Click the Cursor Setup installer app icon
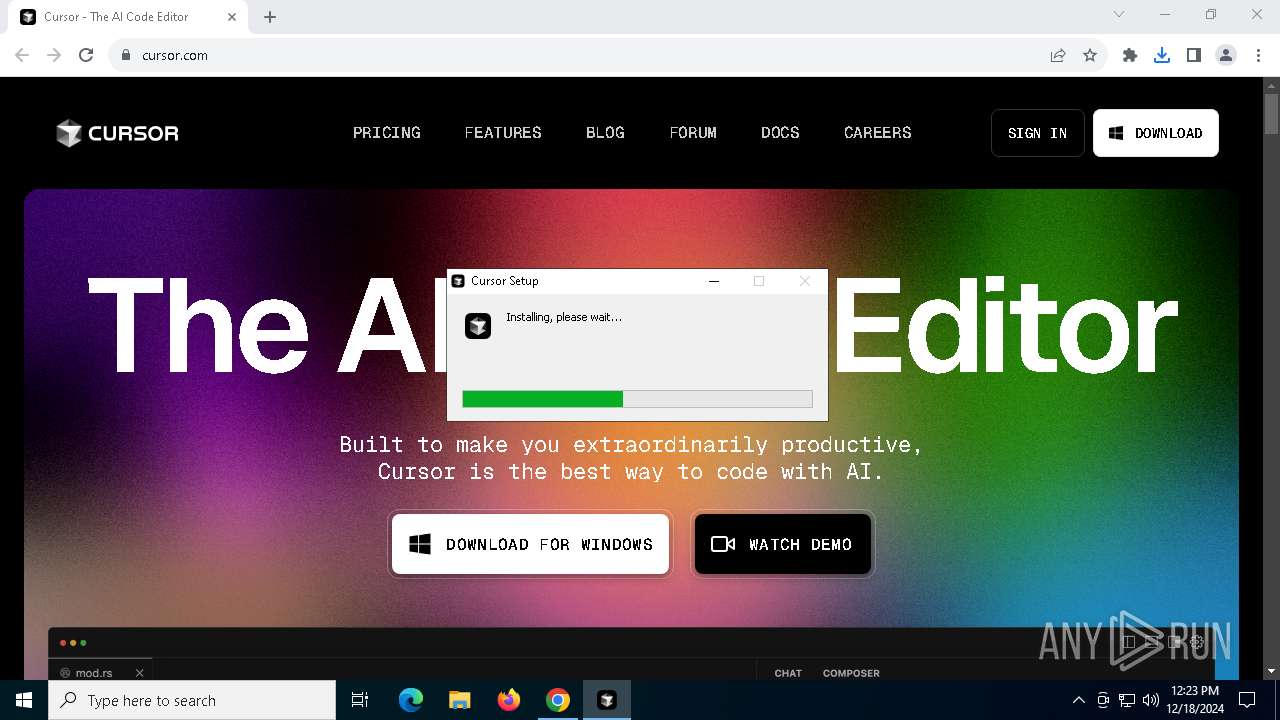 click(x=478, y=326)
